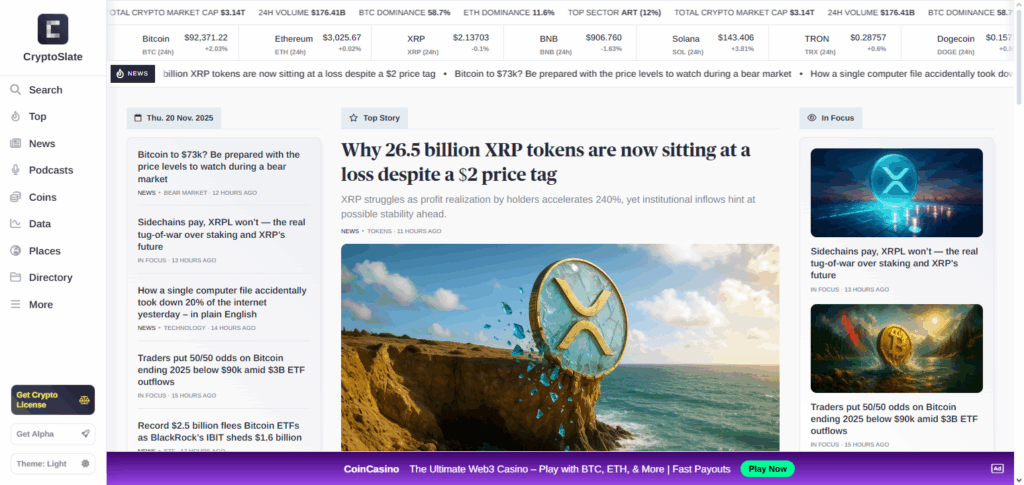Viewport: 1024px width, 485px height.
Task: Select the Top Story tab
Action: (x=374, y=118)
